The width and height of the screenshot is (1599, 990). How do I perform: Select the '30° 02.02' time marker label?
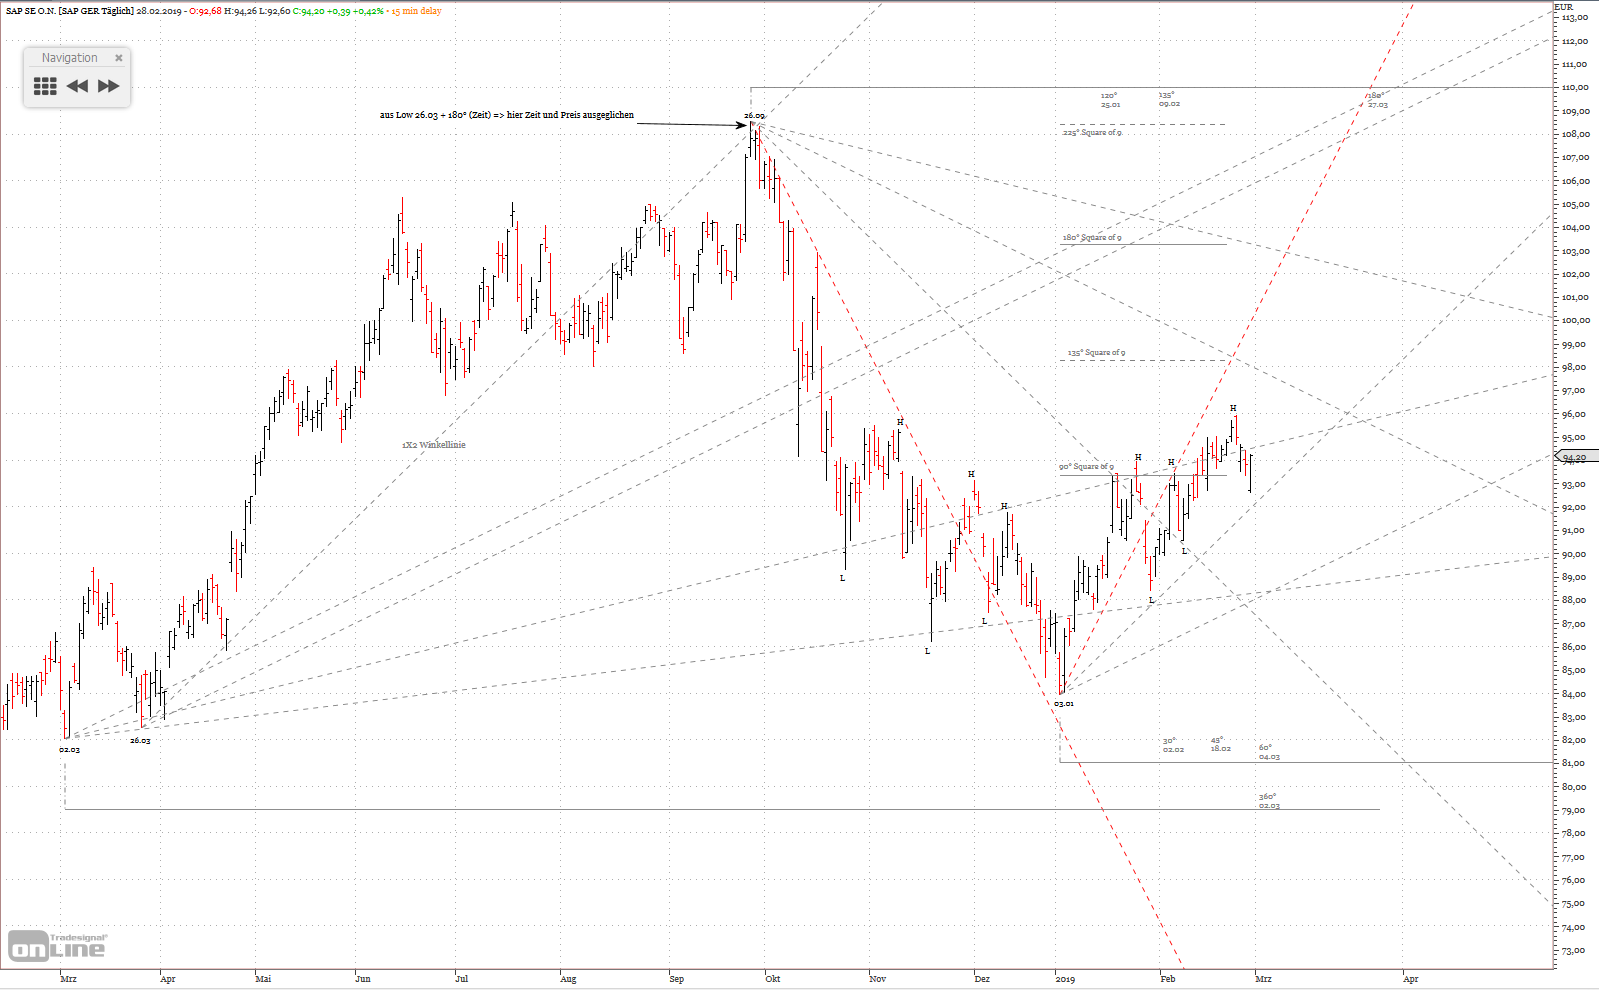(1173, 745)
